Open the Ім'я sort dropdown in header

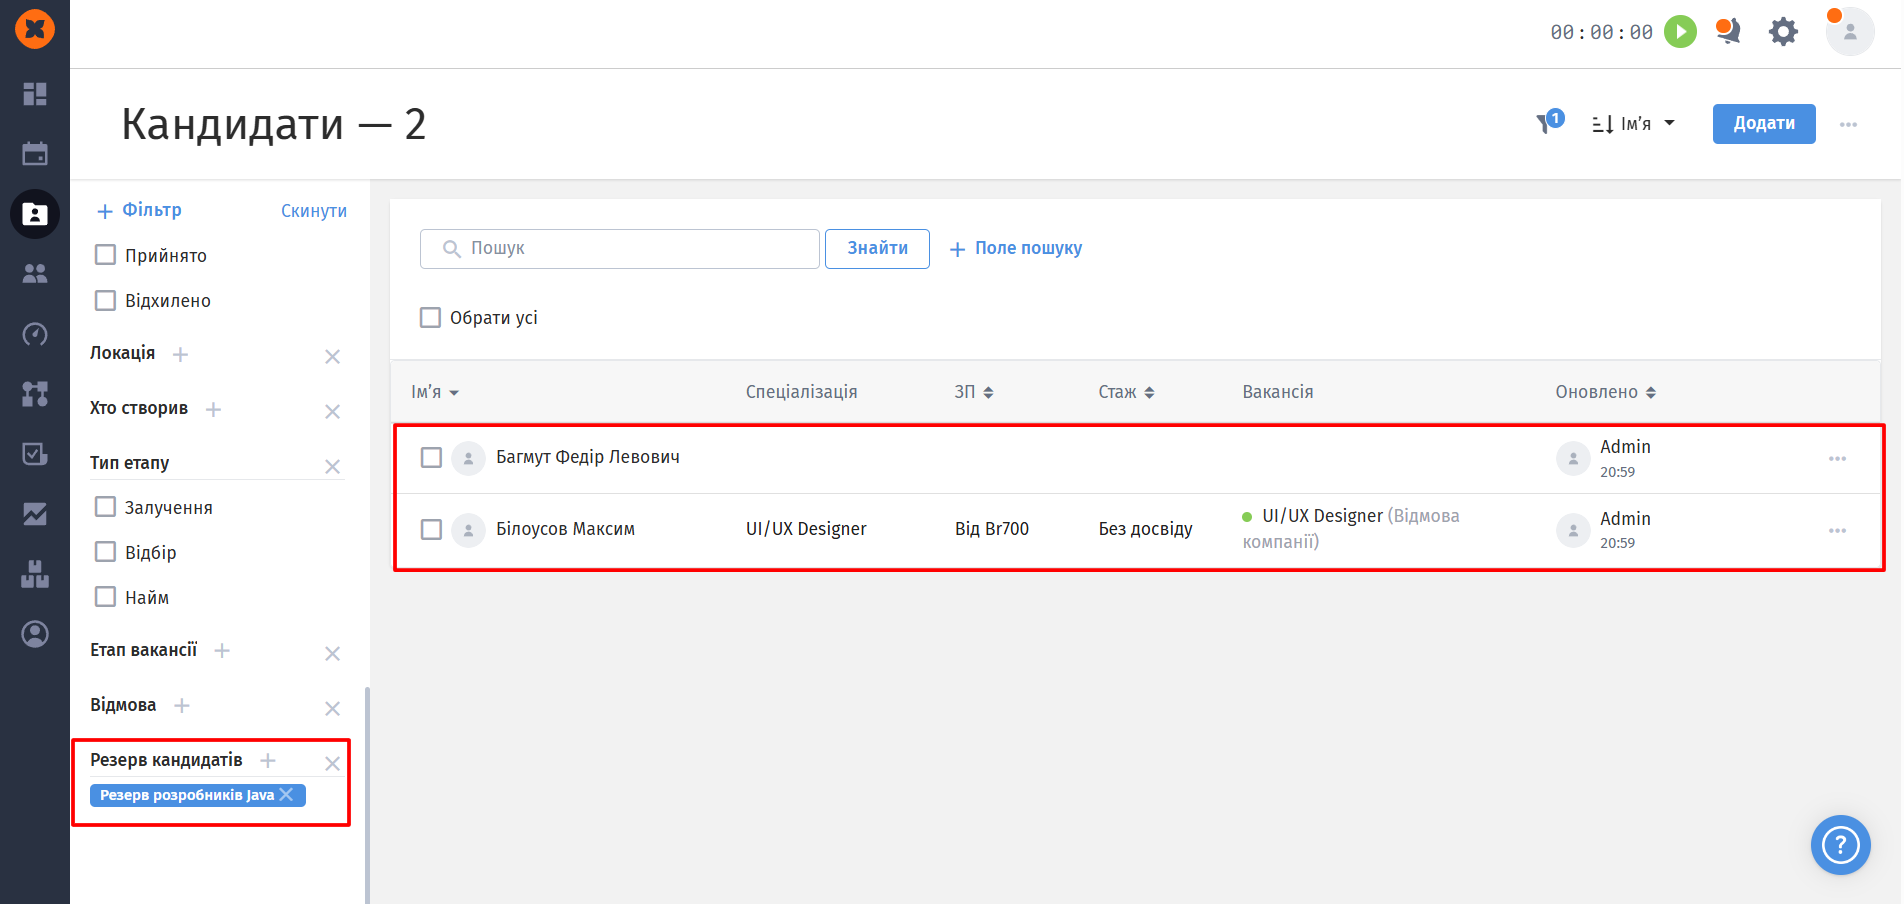(x=1633, y=124)
